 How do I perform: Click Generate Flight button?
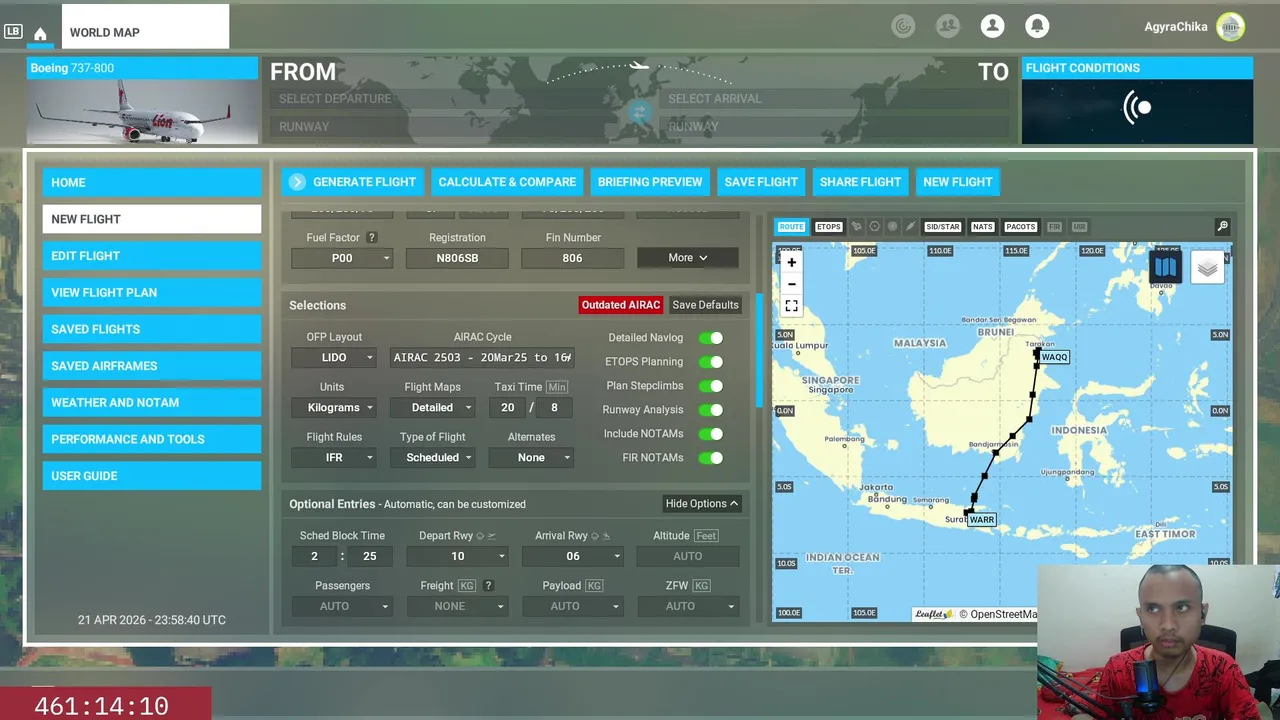(x=353, y=182)
